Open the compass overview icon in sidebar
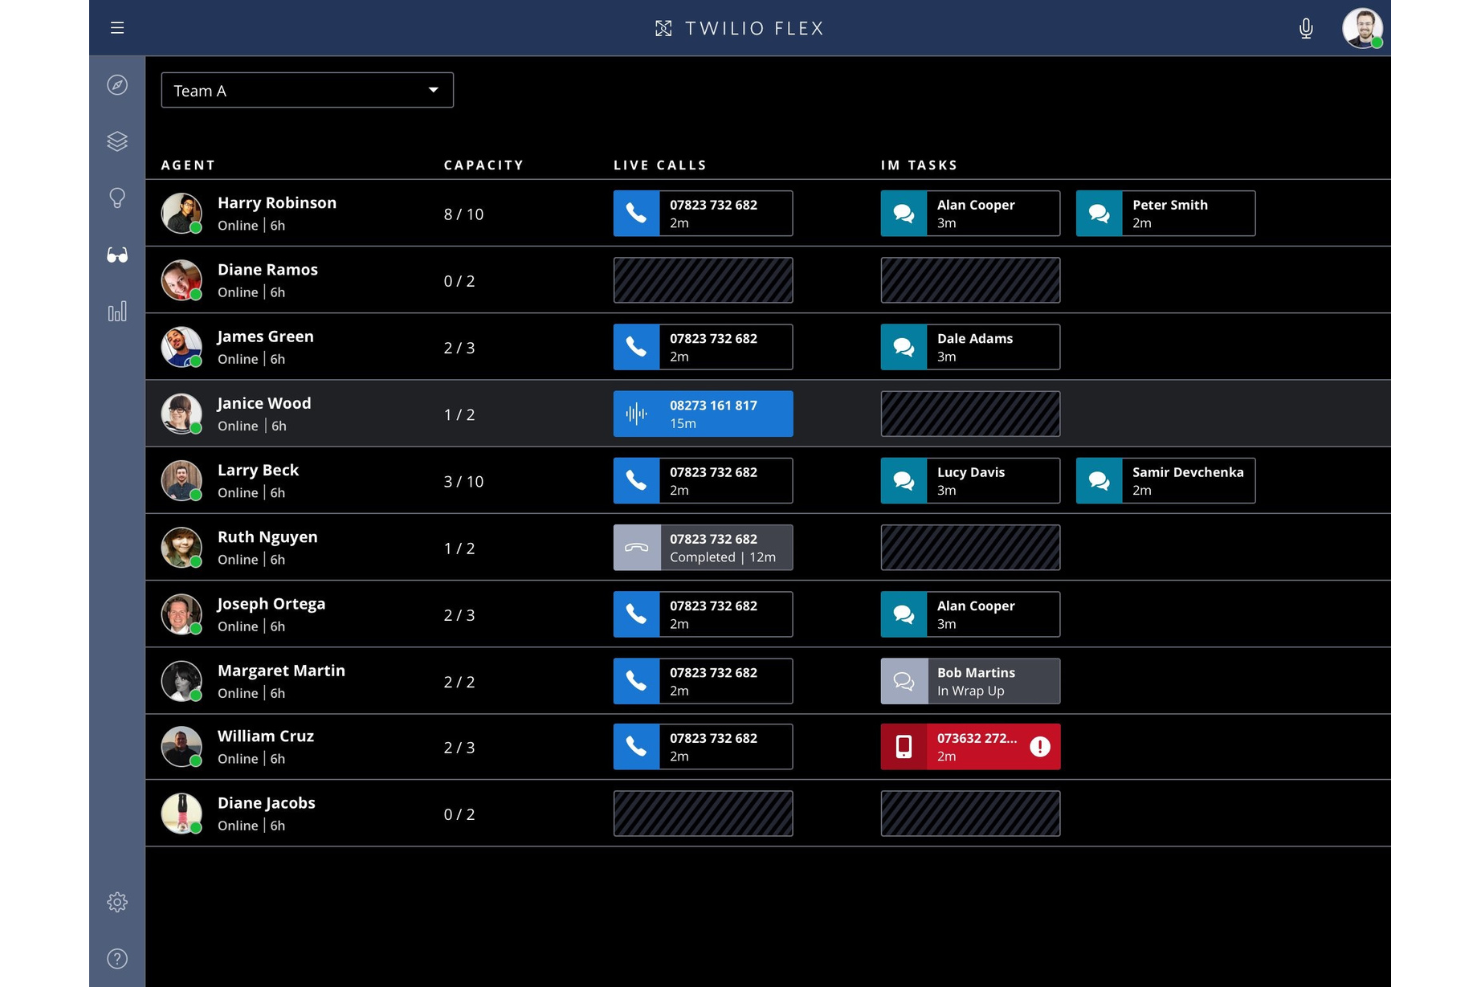The image size is (1480, 987). click(x=117, y=85)
